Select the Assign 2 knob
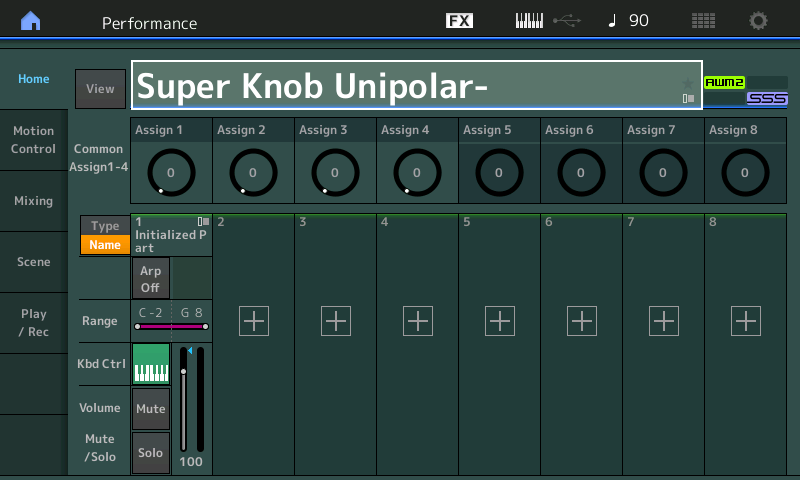 [x=253, y=172]
